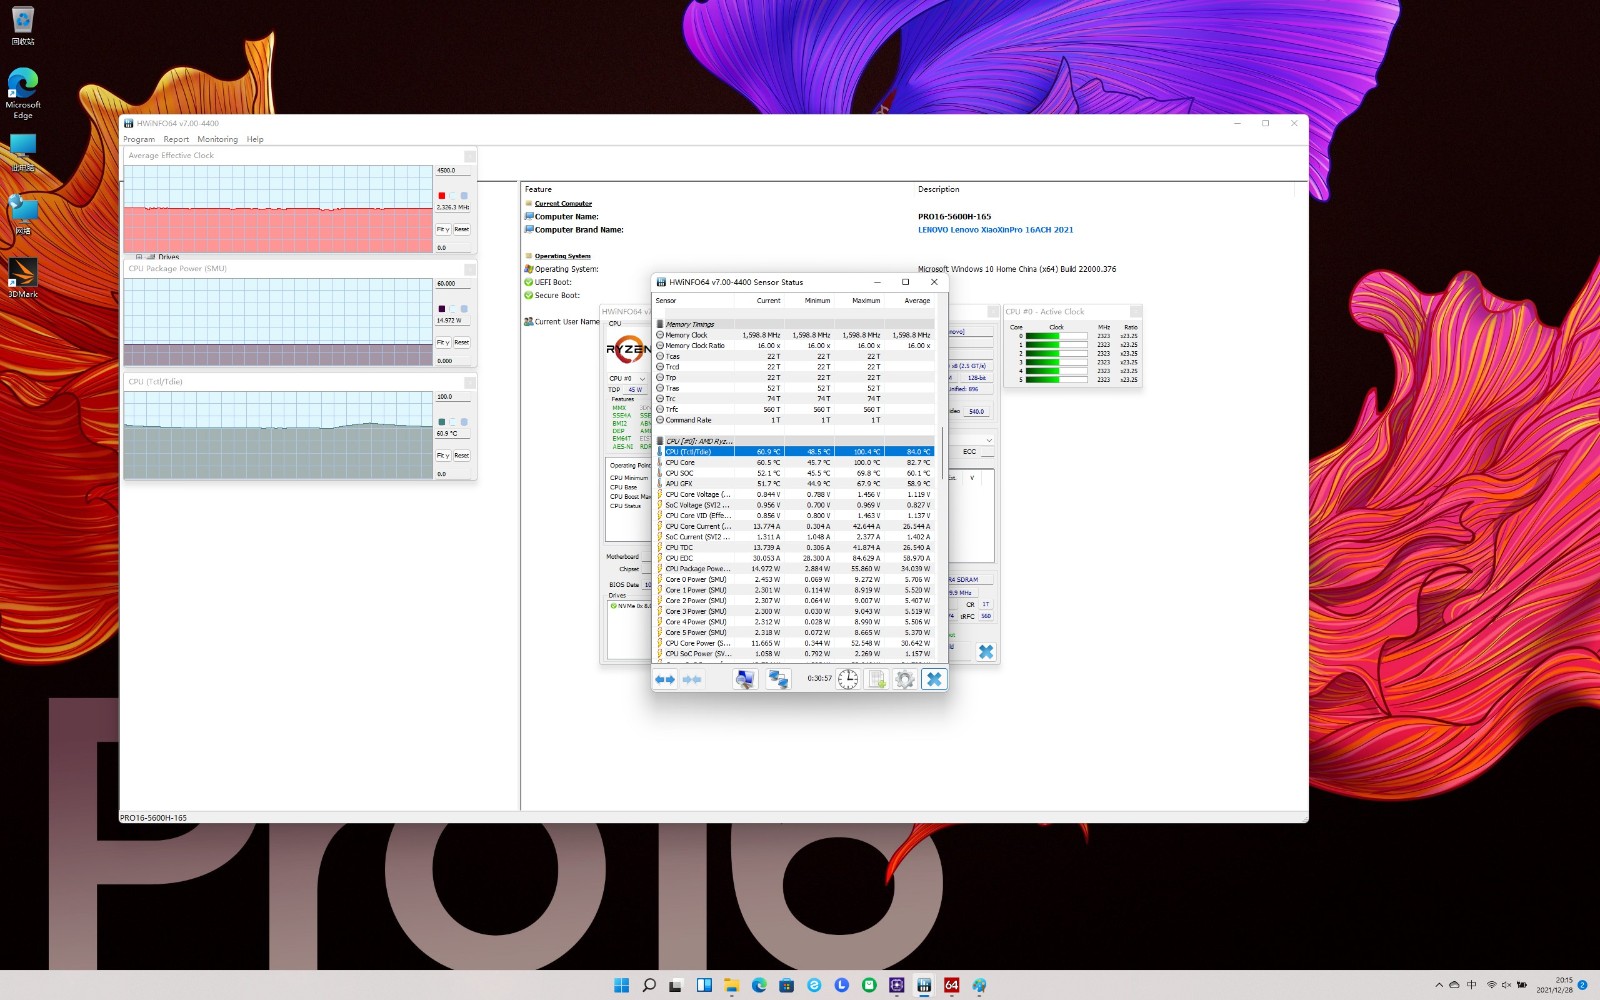Open File Explorer from taskbar
1600x1000 pixels.
click(732, 985)
